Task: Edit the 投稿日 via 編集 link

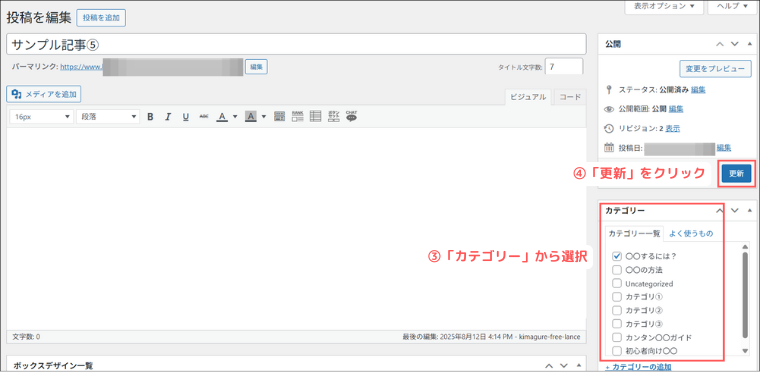Action: click(724, 148)
